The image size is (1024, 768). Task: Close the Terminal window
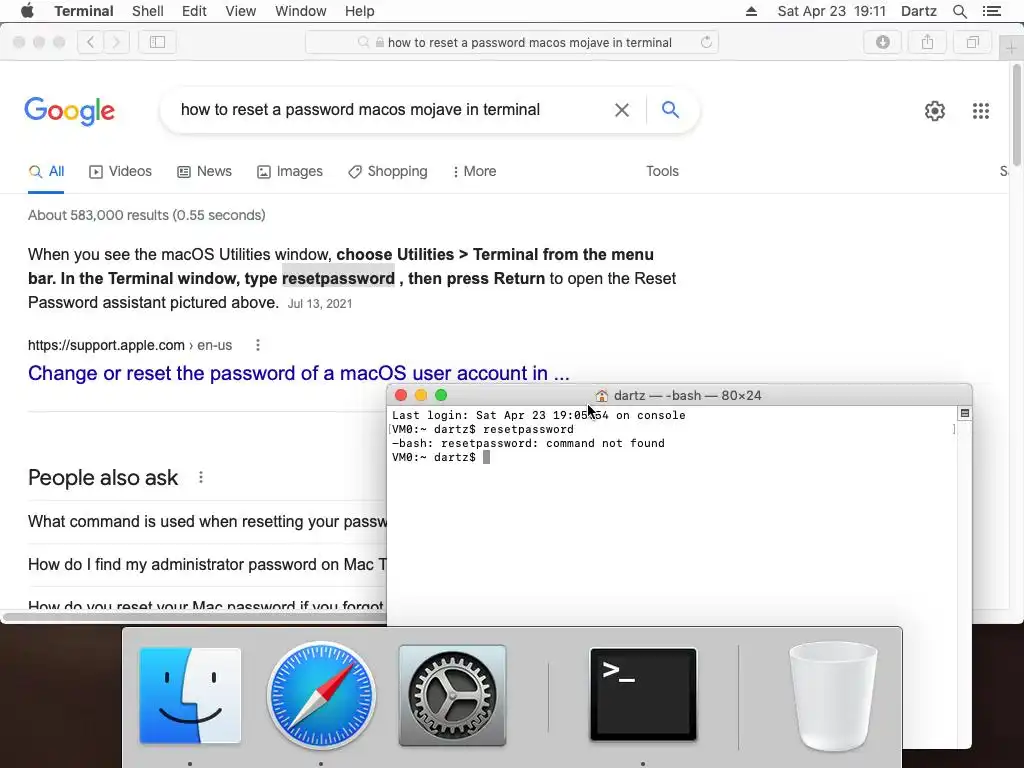(x=401, y=395)
